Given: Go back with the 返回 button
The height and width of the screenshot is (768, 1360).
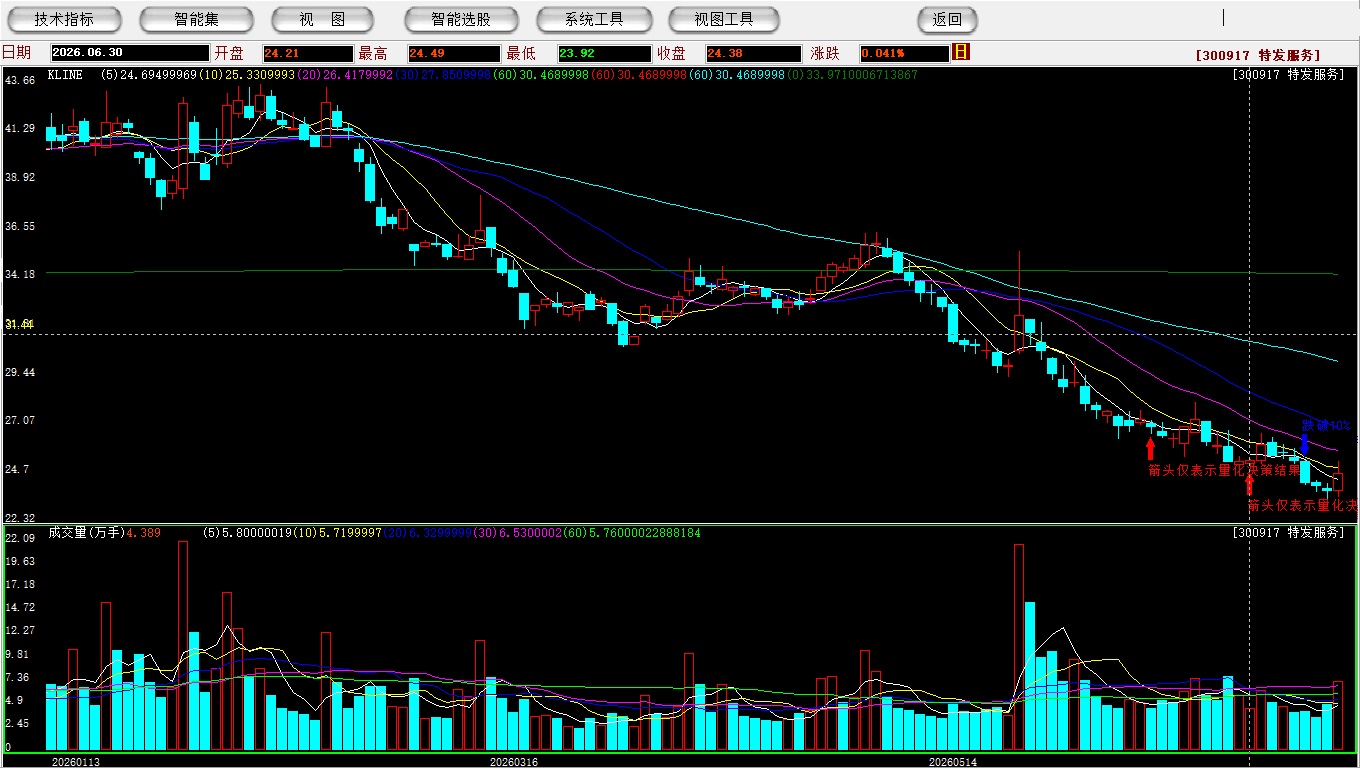Looking at the screenshot, I should coord(947,19).
